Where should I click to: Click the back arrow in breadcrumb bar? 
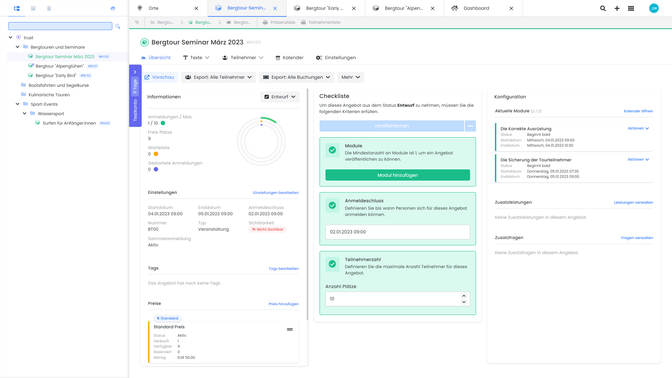(137, 22)
